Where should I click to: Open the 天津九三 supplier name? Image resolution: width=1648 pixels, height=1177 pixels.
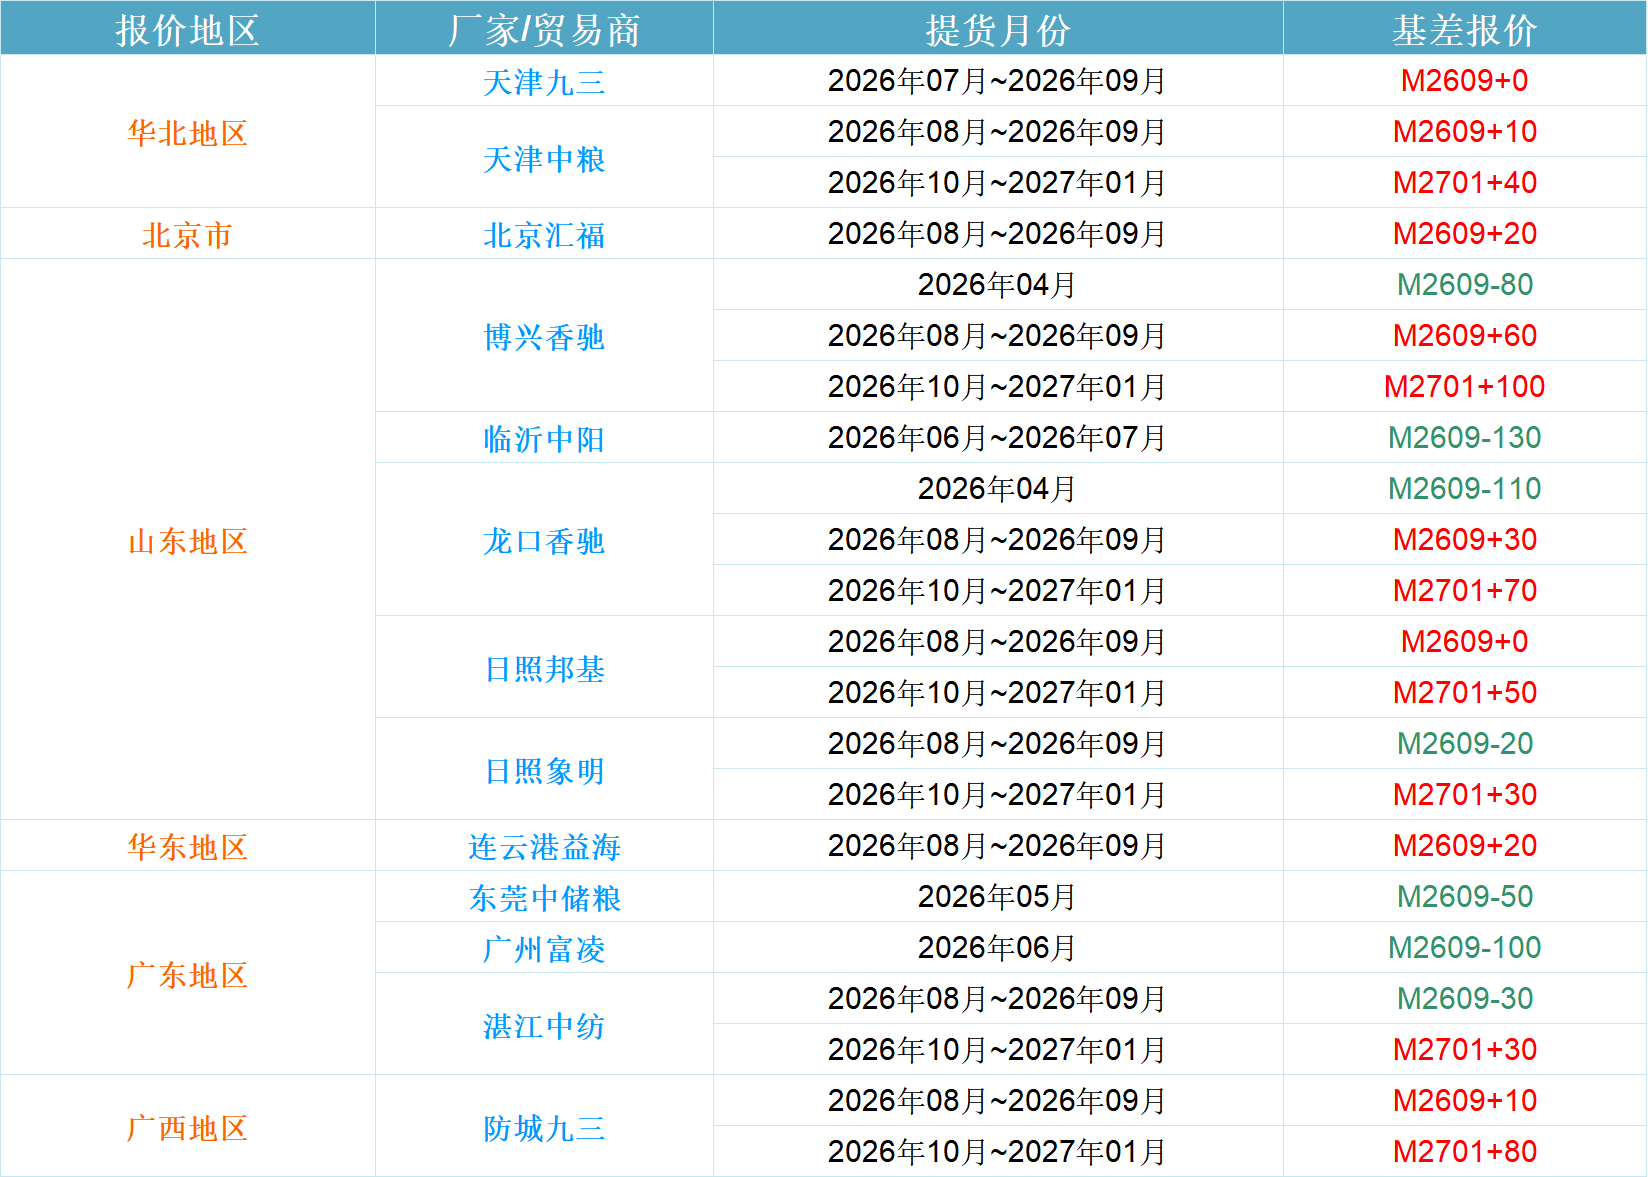[544, 82]
